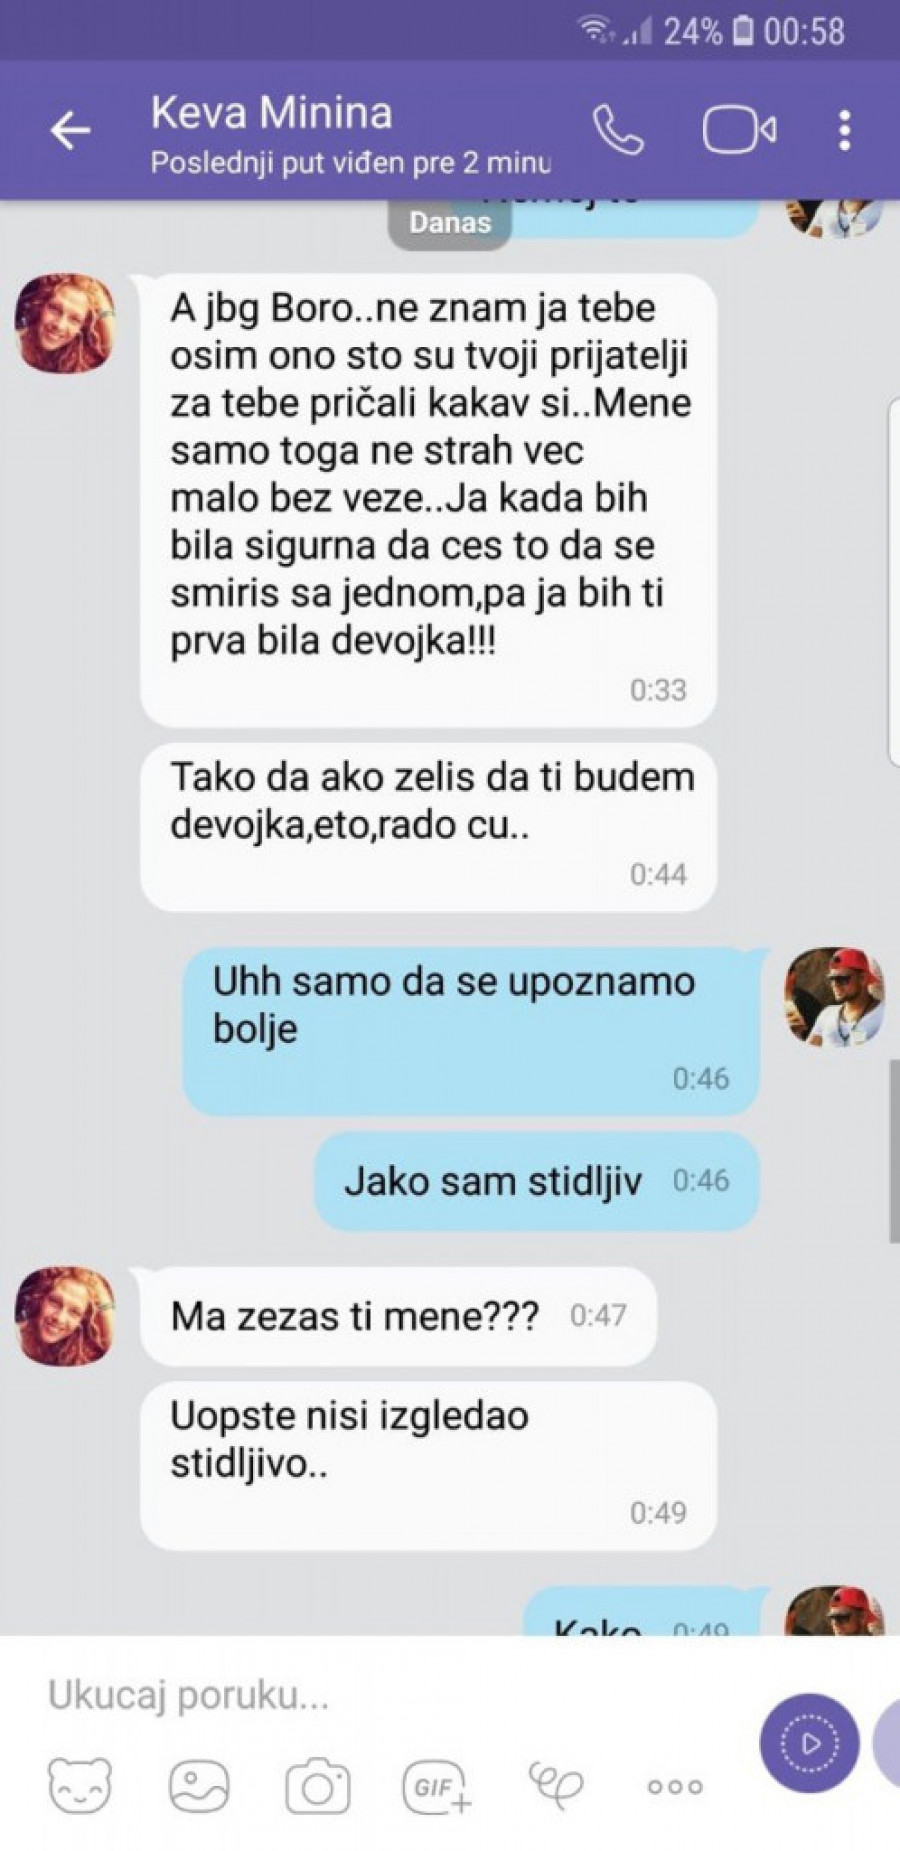900x1851 pixels.
Task: Start a voice call with Keva Minina
Action: point(618,130)
